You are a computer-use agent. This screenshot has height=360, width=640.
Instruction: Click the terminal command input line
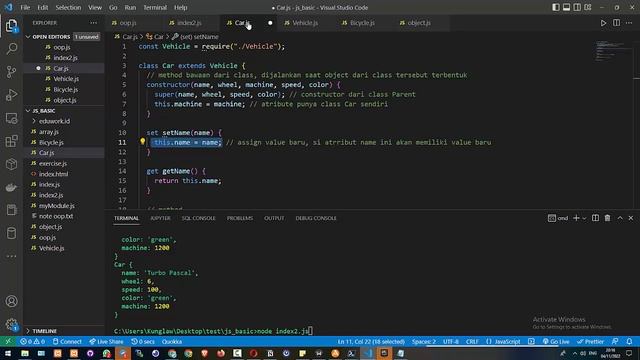(213, 331)
